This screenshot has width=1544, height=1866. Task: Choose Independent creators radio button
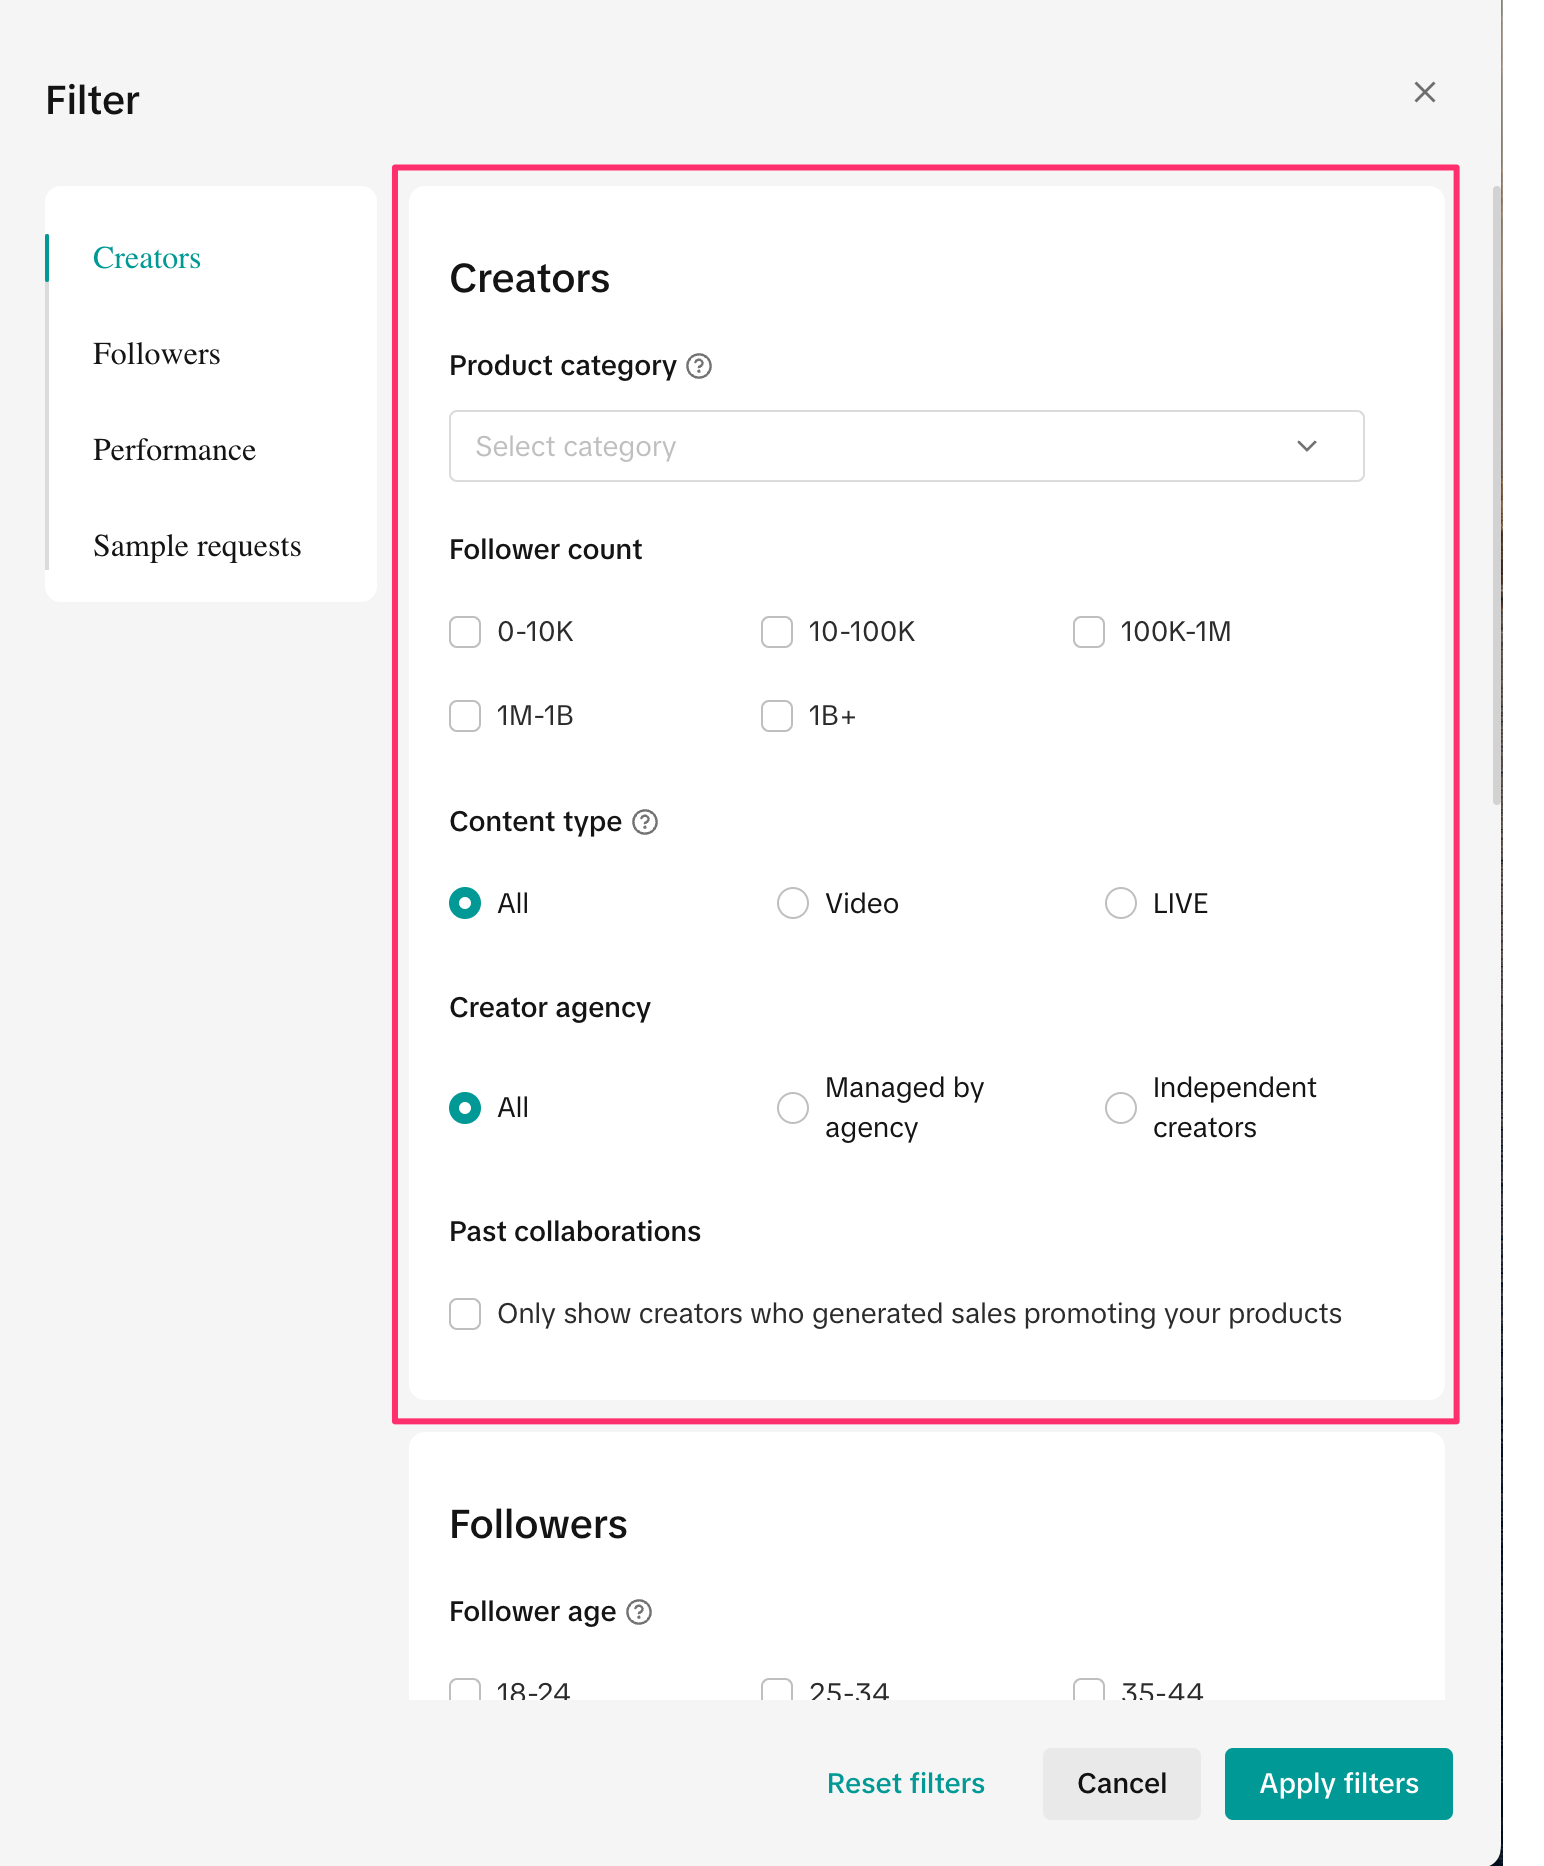coord(1121,1108)
